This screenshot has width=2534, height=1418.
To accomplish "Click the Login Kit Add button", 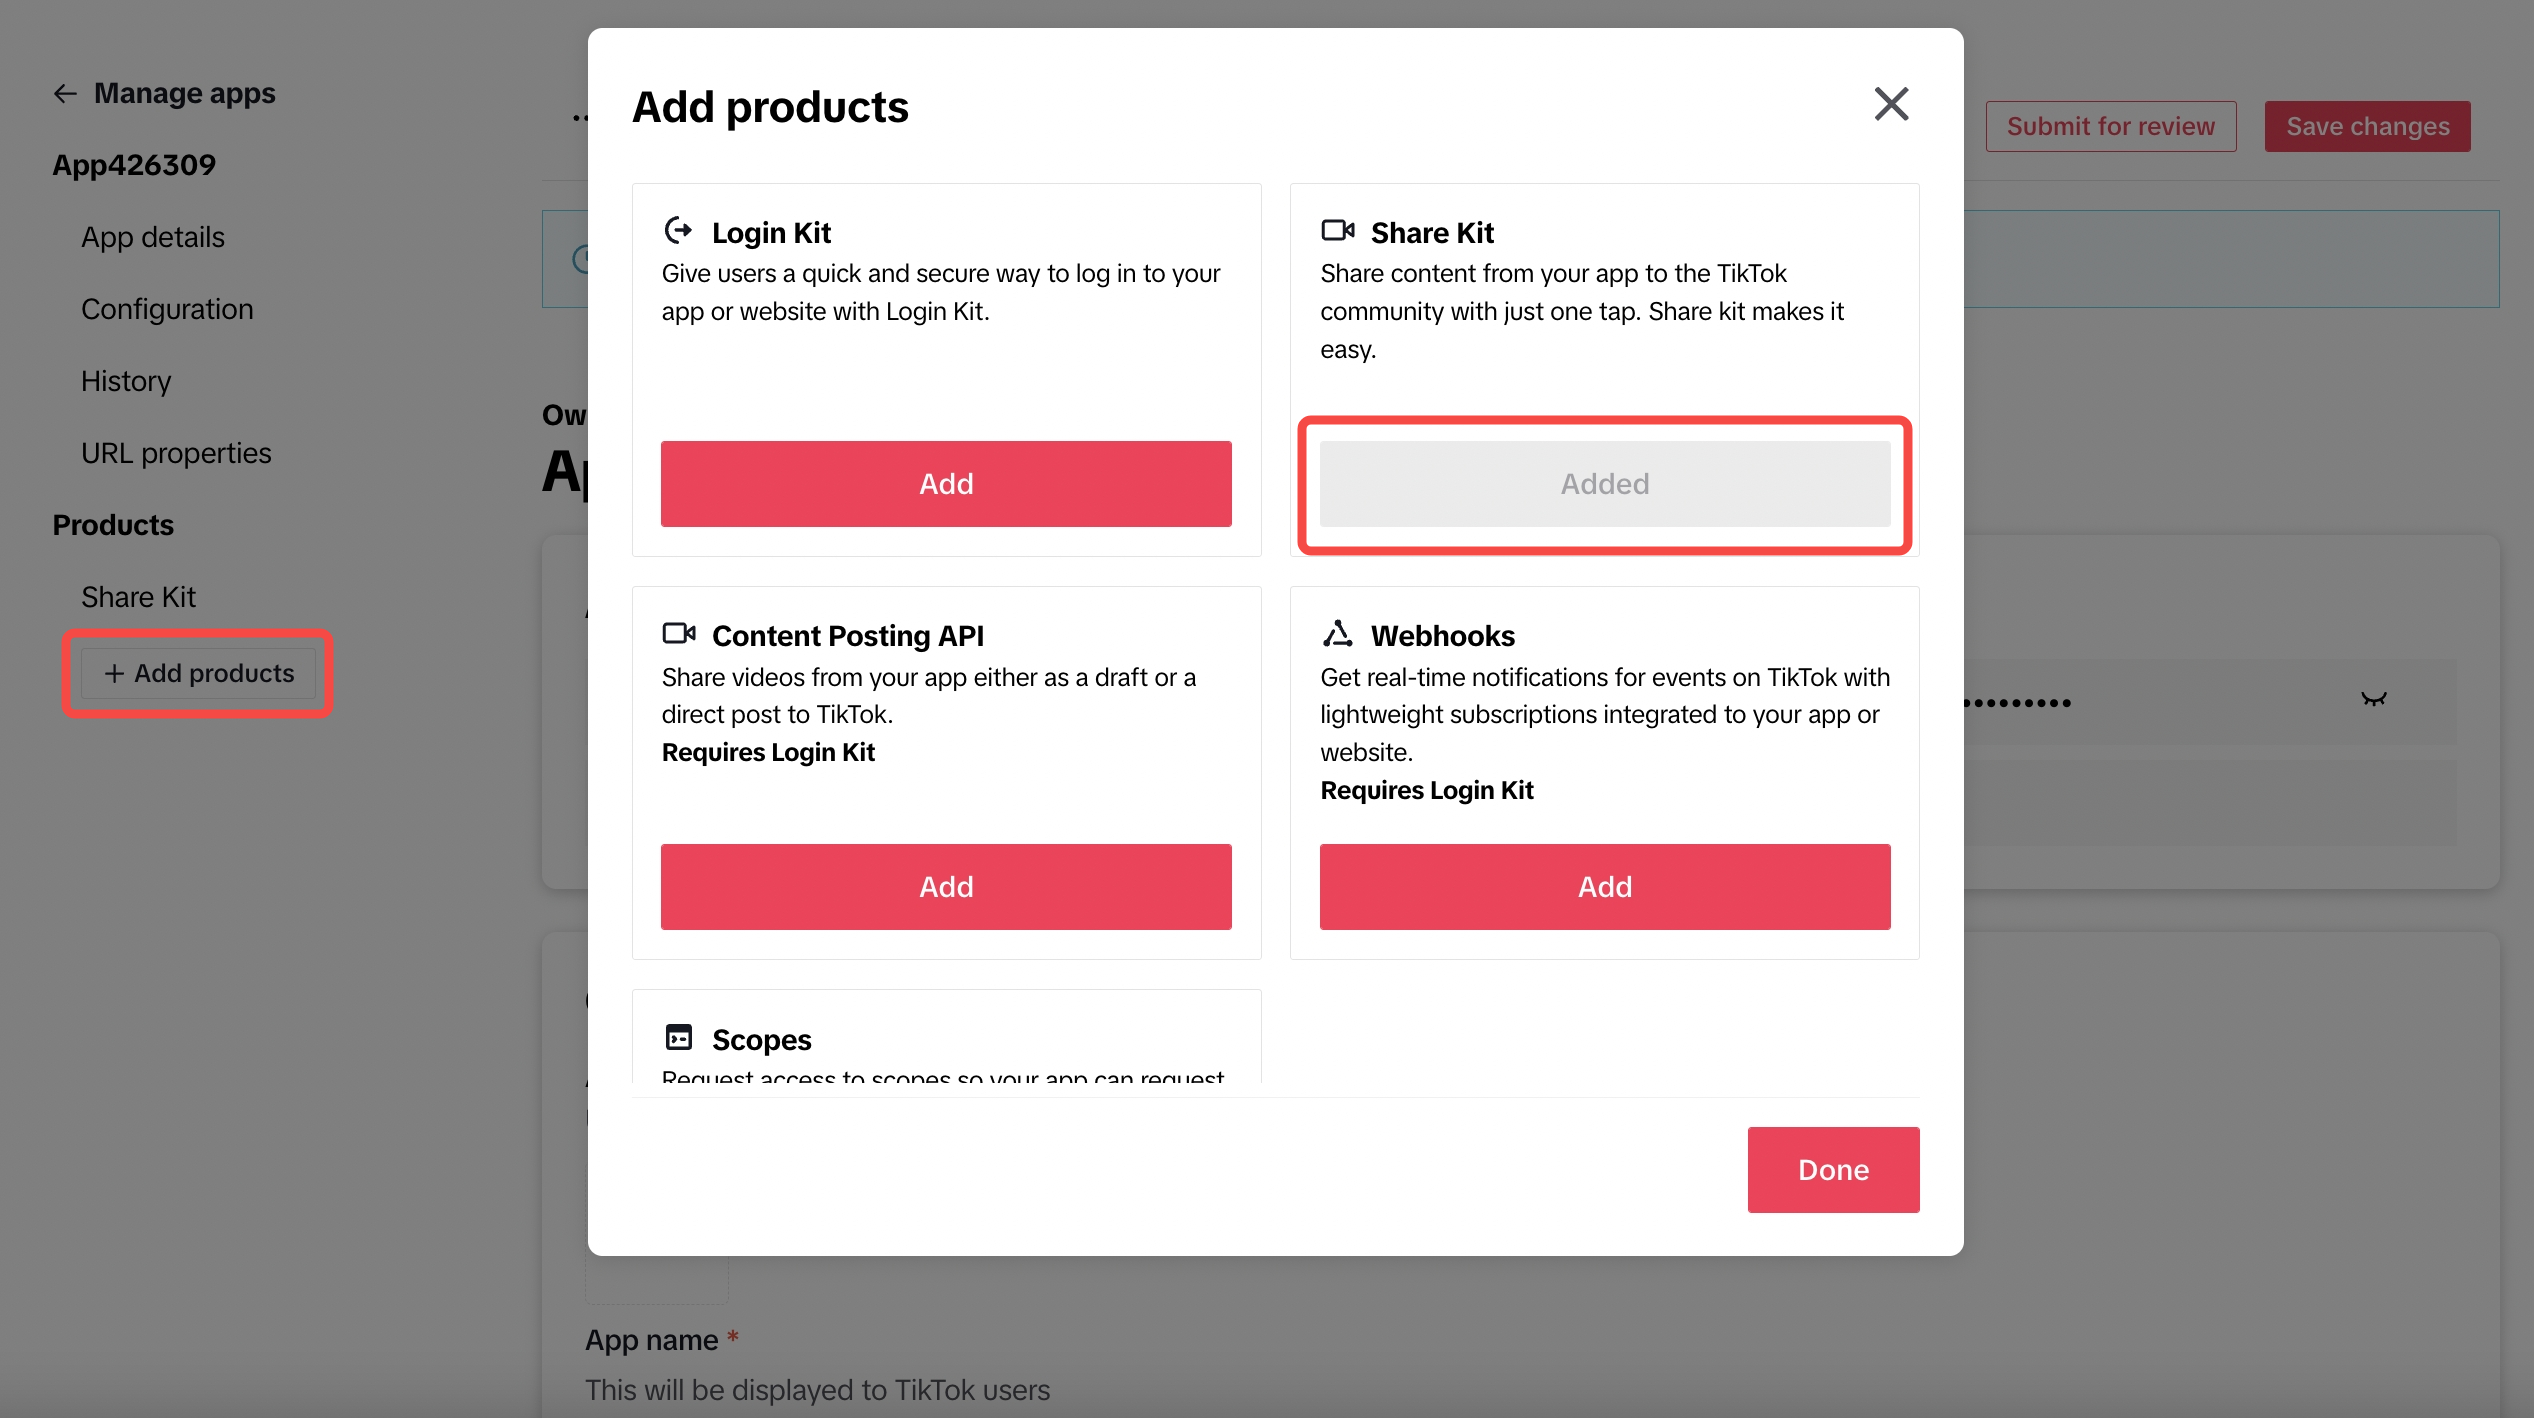I will point(947,484).
